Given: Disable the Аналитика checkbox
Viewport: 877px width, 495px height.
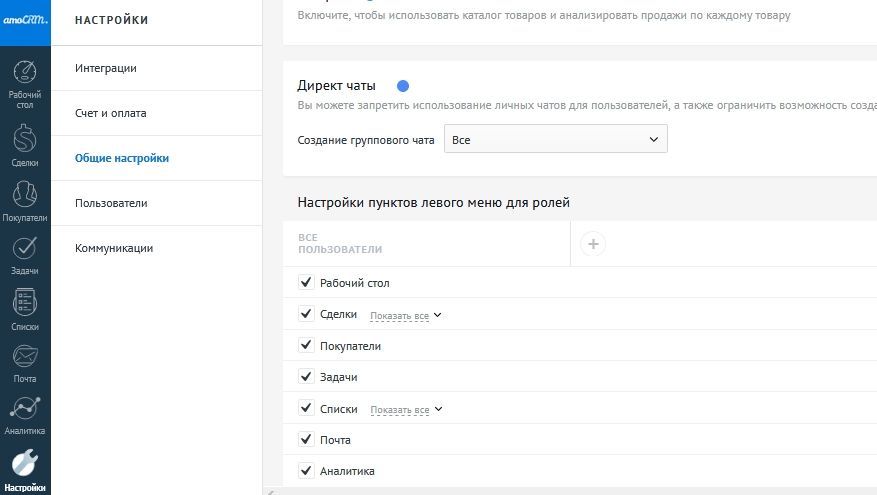Looking at the screenshot, I should 306,471.
